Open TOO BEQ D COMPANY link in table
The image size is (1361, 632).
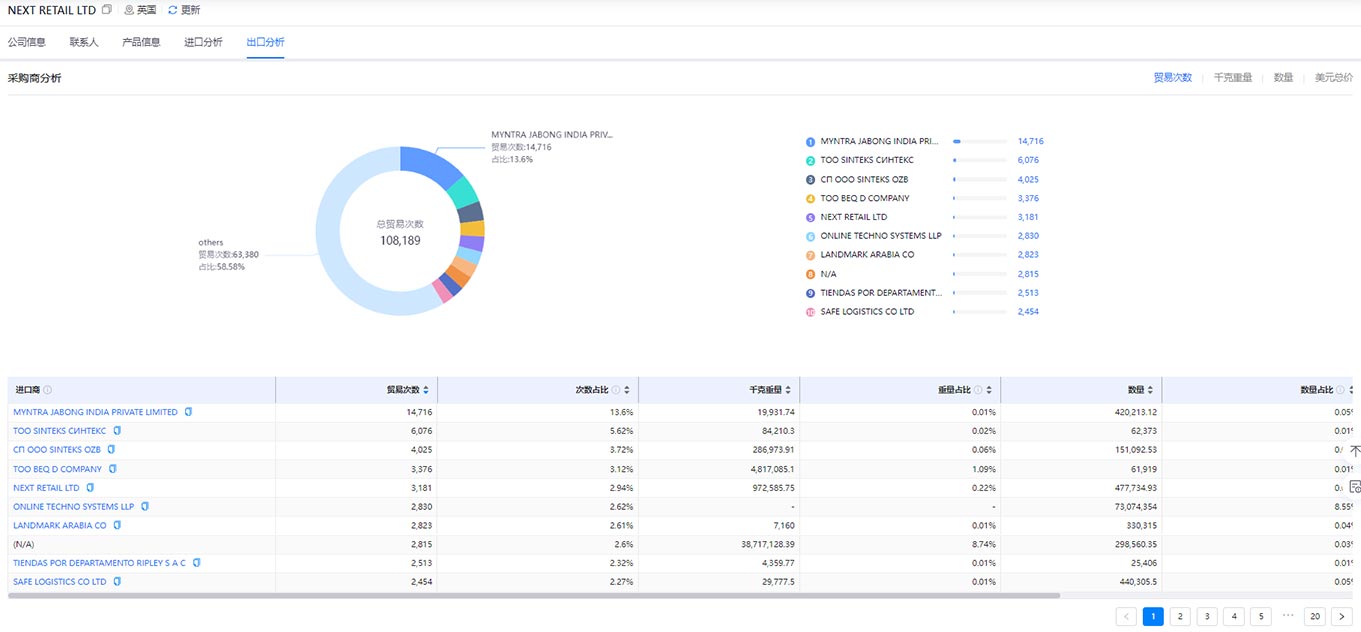coord(57,469)
